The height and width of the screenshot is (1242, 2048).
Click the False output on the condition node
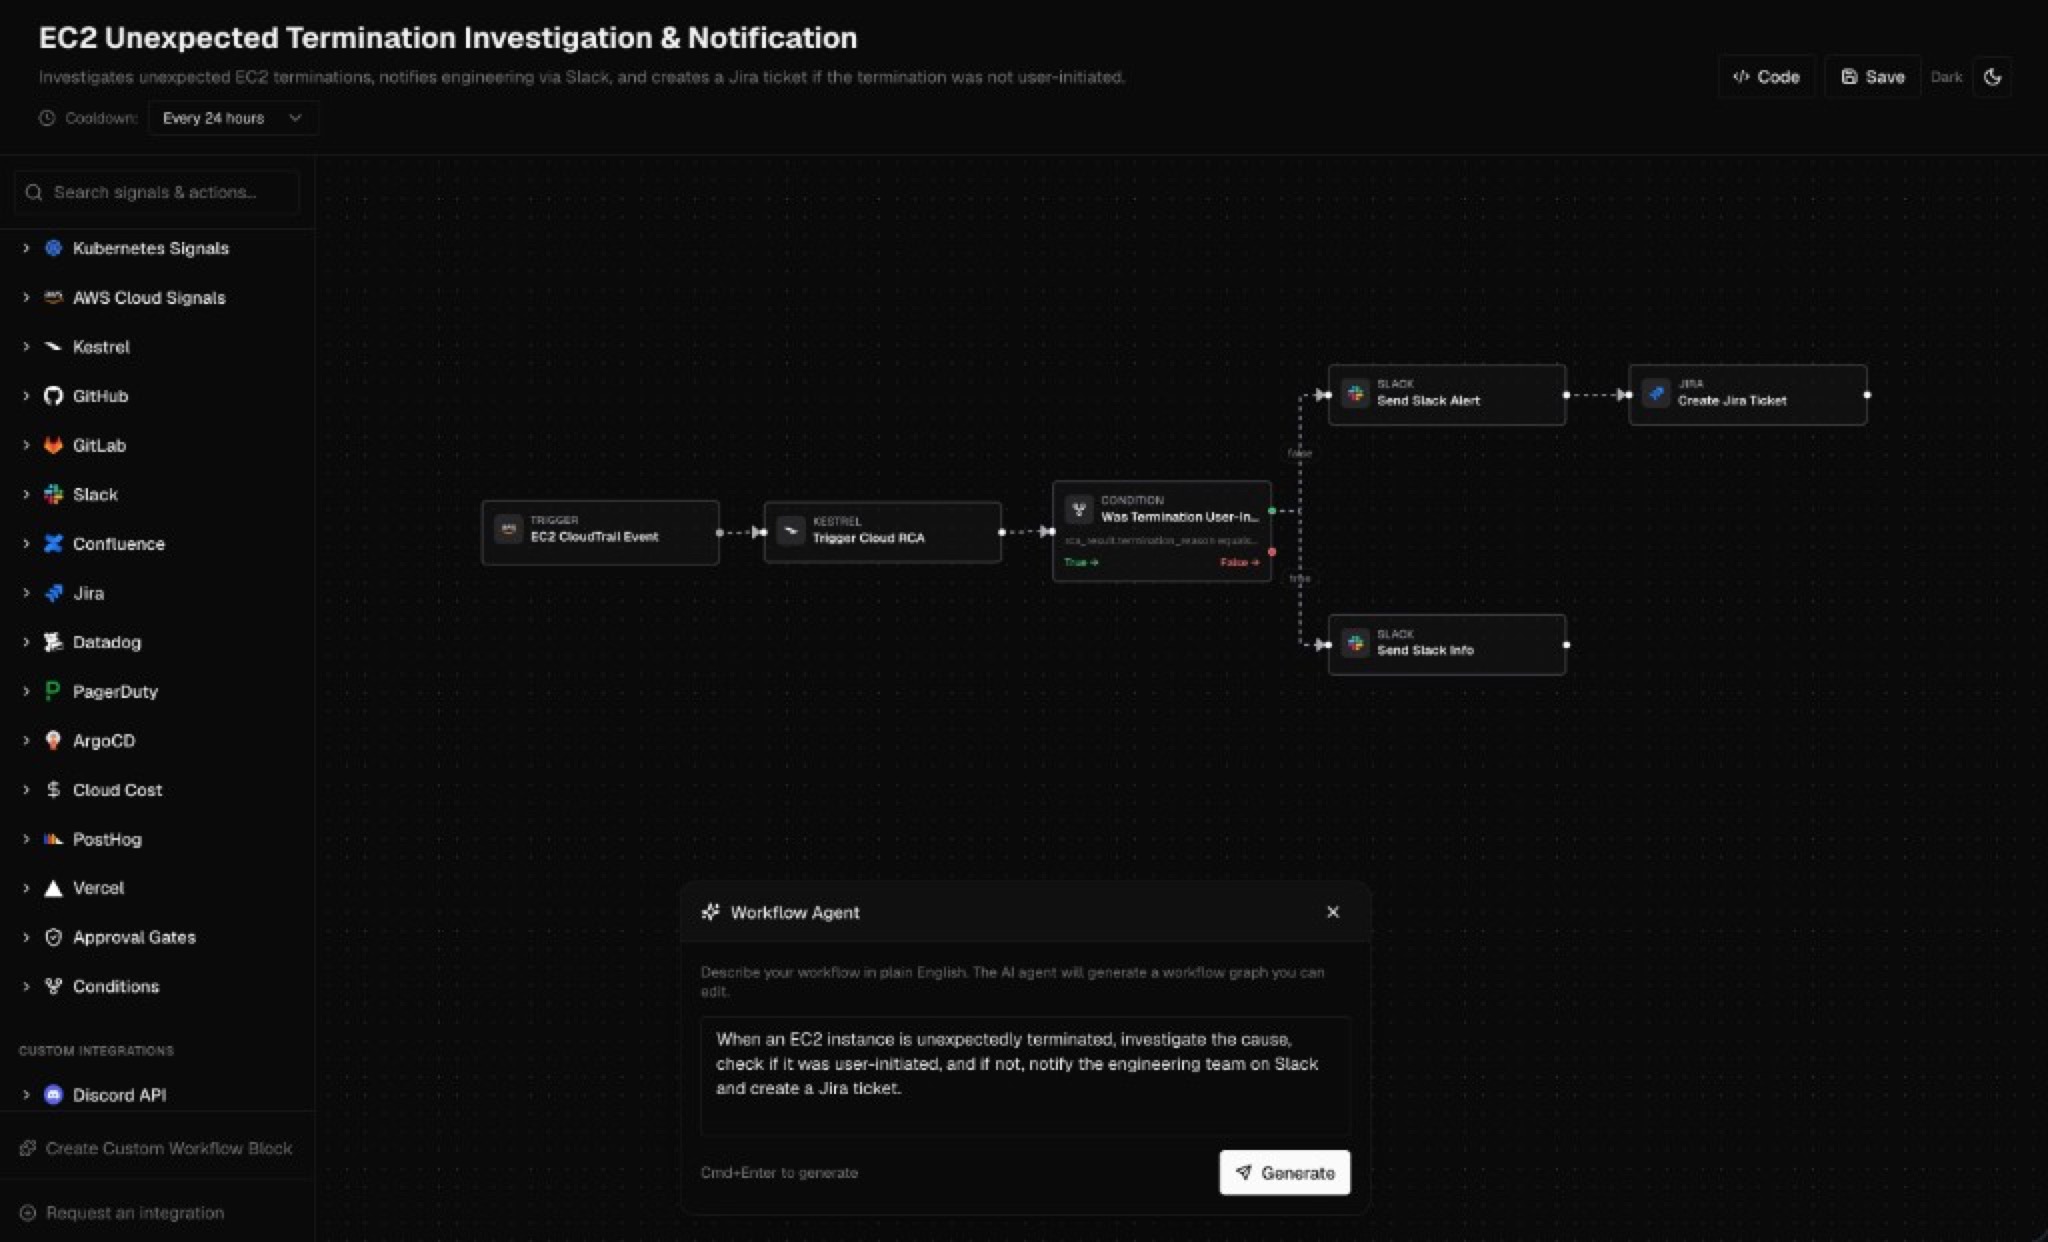coord(1239,562)
